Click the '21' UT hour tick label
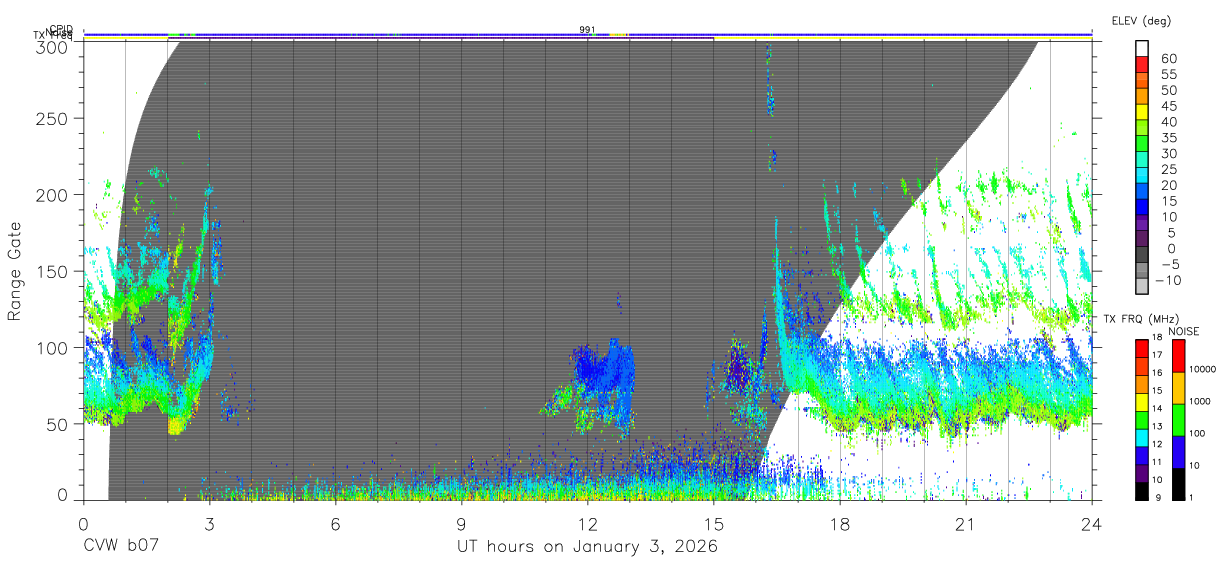The height and width of the screenshot is (567, 1228). click(966, 524)
